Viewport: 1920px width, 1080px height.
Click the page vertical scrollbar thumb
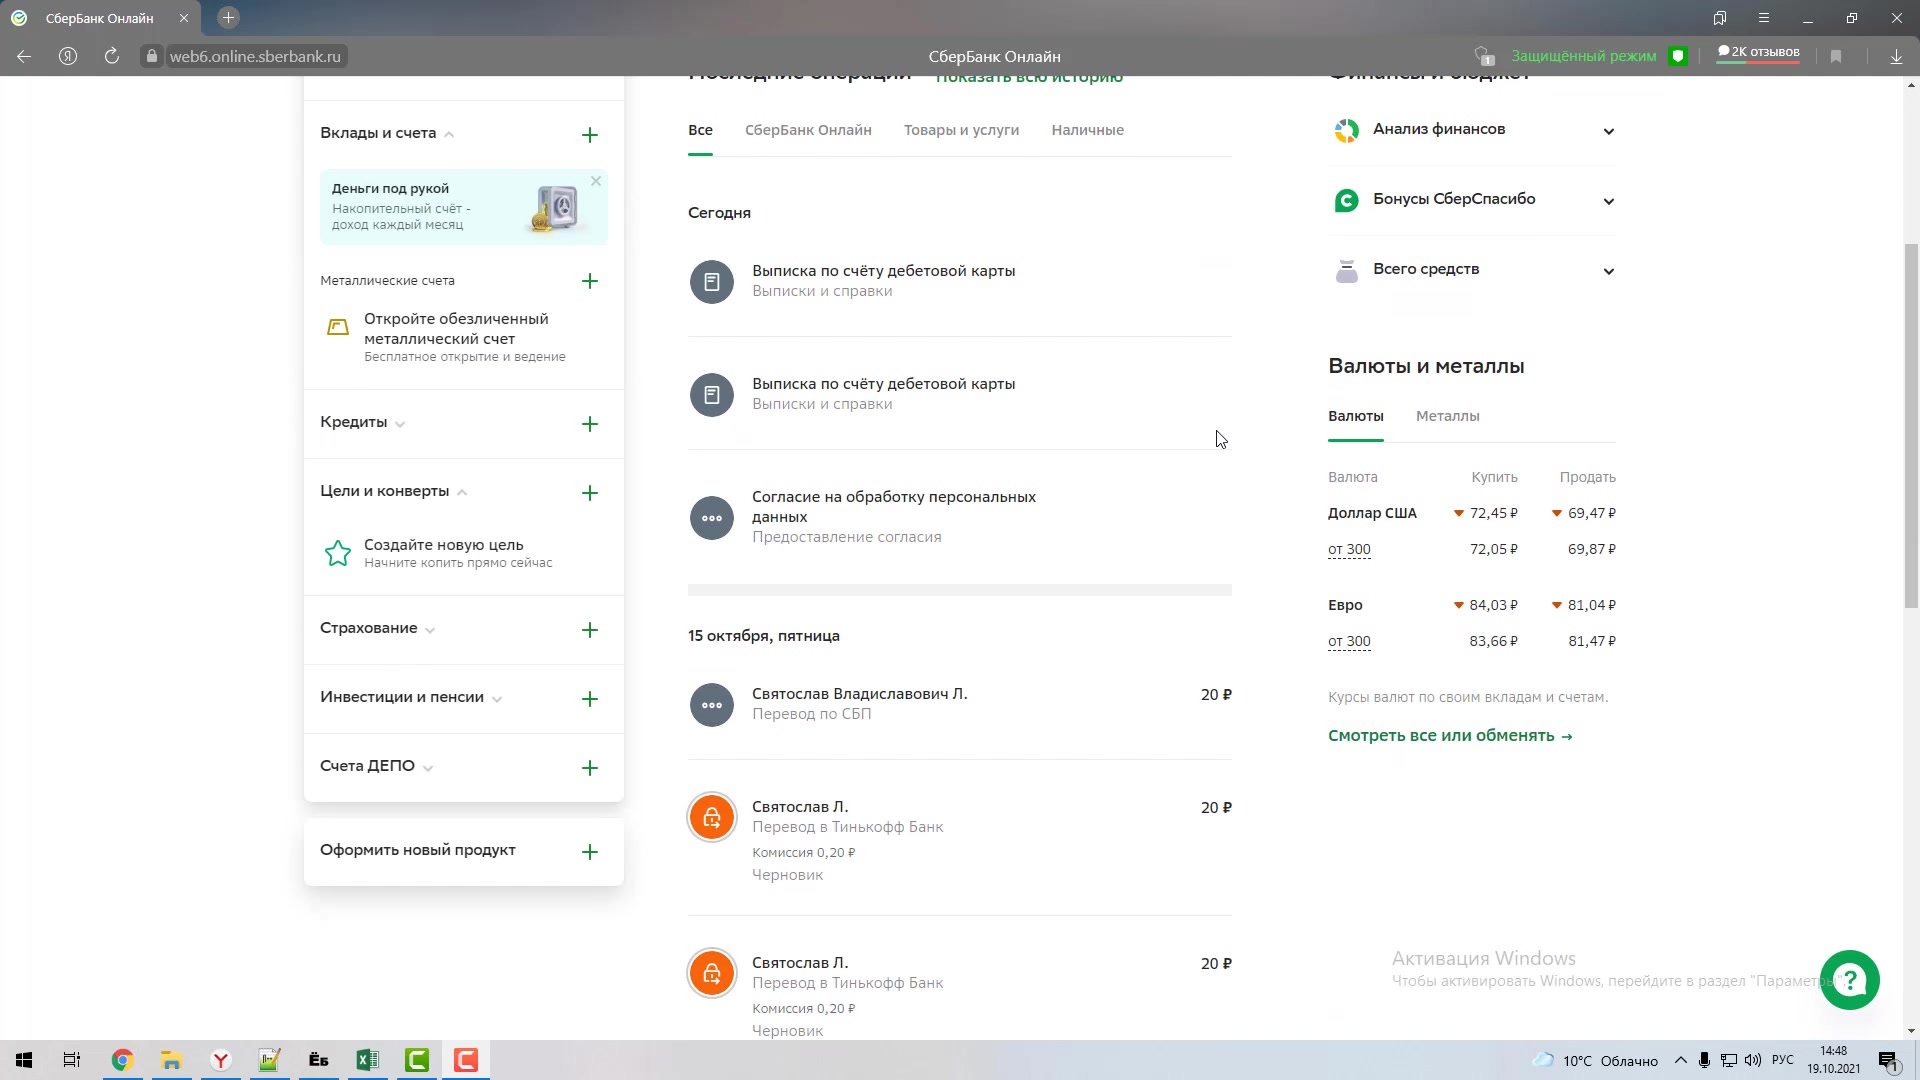click(x=1911, y=425)
